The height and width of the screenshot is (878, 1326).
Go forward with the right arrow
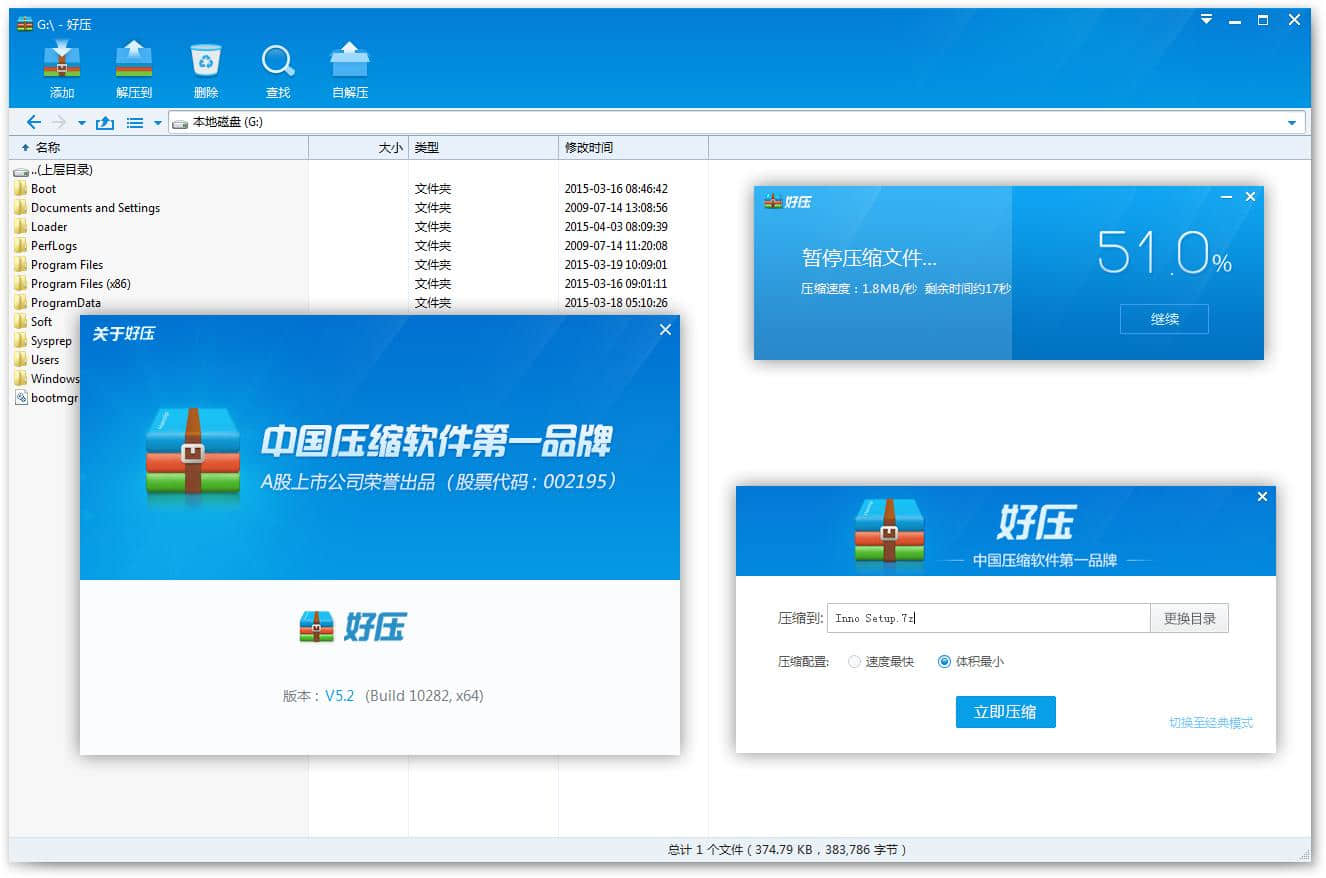[x=58, y=122]
